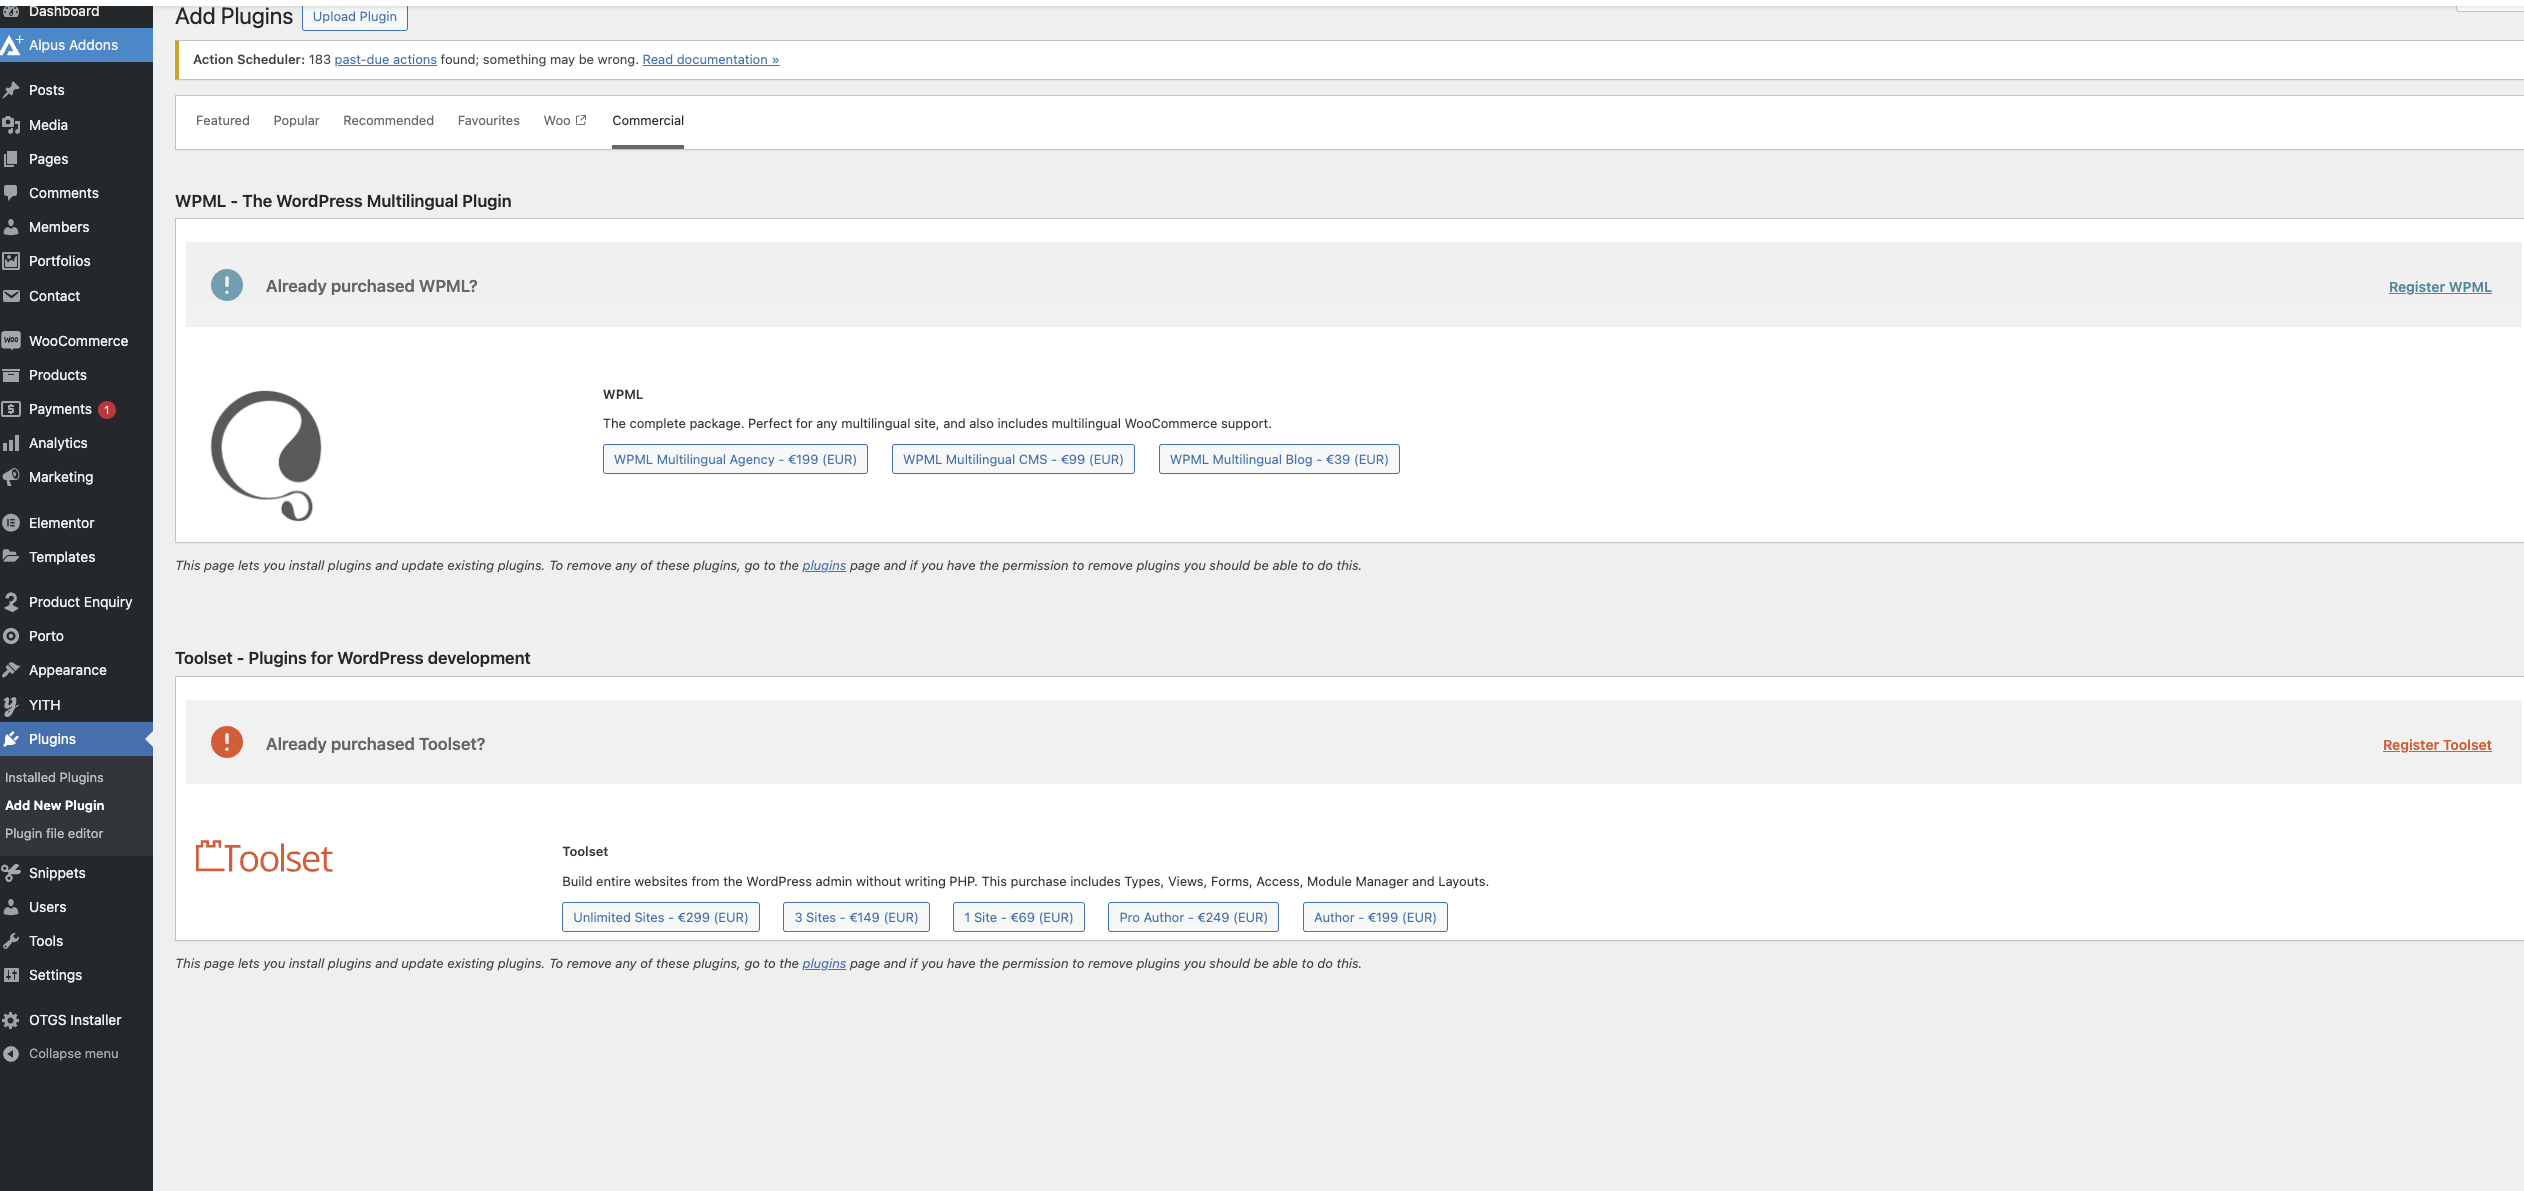Open the Favourites tab
2524x1191 pixels.
pos(489,121)
